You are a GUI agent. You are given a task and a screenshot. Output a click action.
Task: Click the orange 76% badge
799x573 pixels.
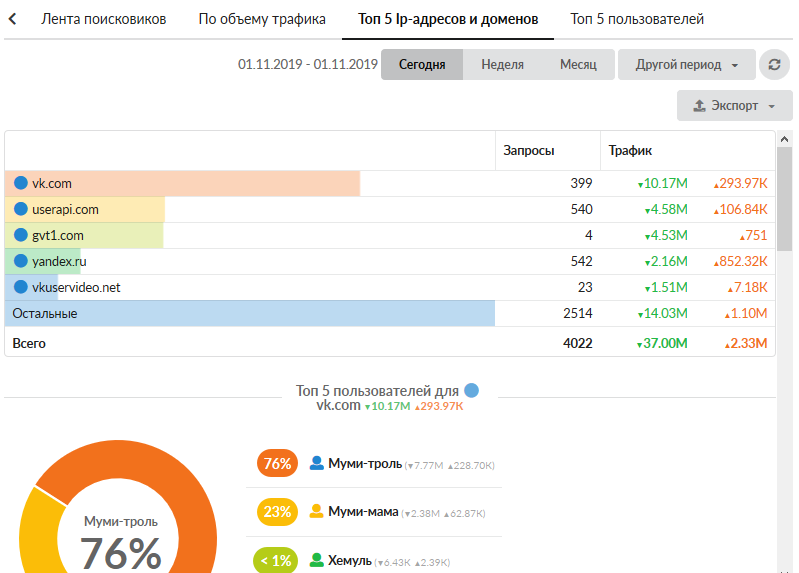[277, 464]
